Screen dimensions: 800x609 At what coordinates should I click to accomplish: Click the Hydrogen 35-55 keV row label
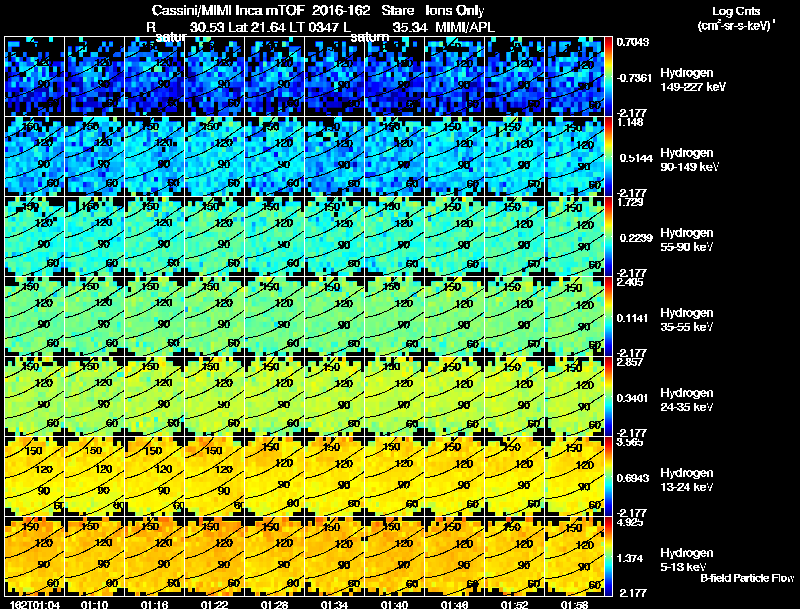pos(687,320)
